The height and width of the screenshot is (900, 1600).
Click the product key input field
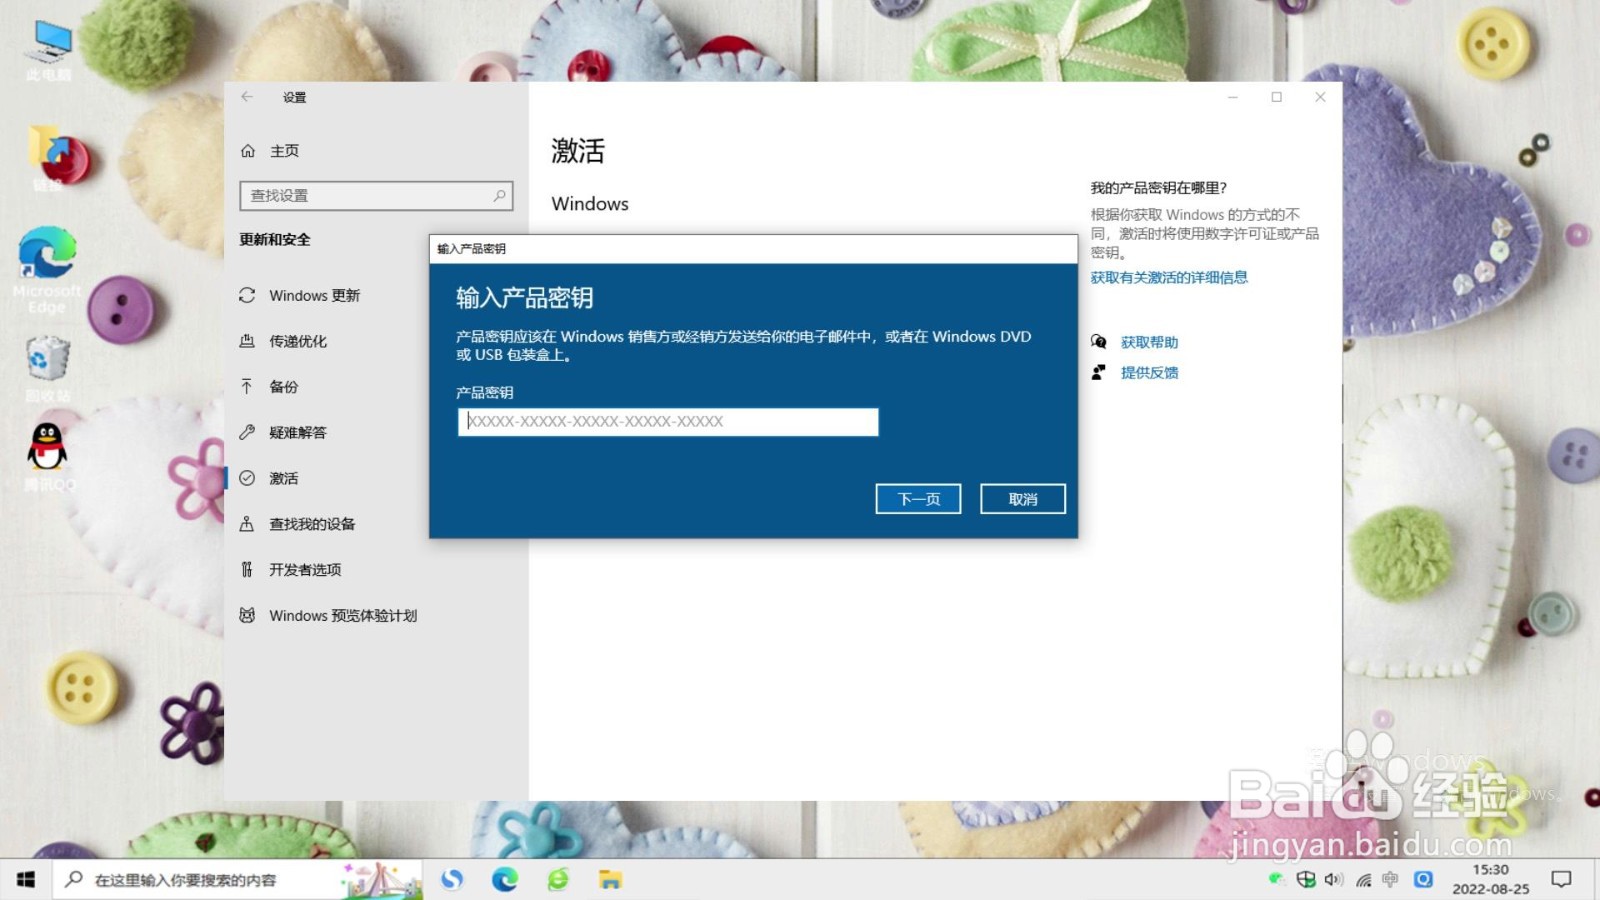tap(668, 422)
